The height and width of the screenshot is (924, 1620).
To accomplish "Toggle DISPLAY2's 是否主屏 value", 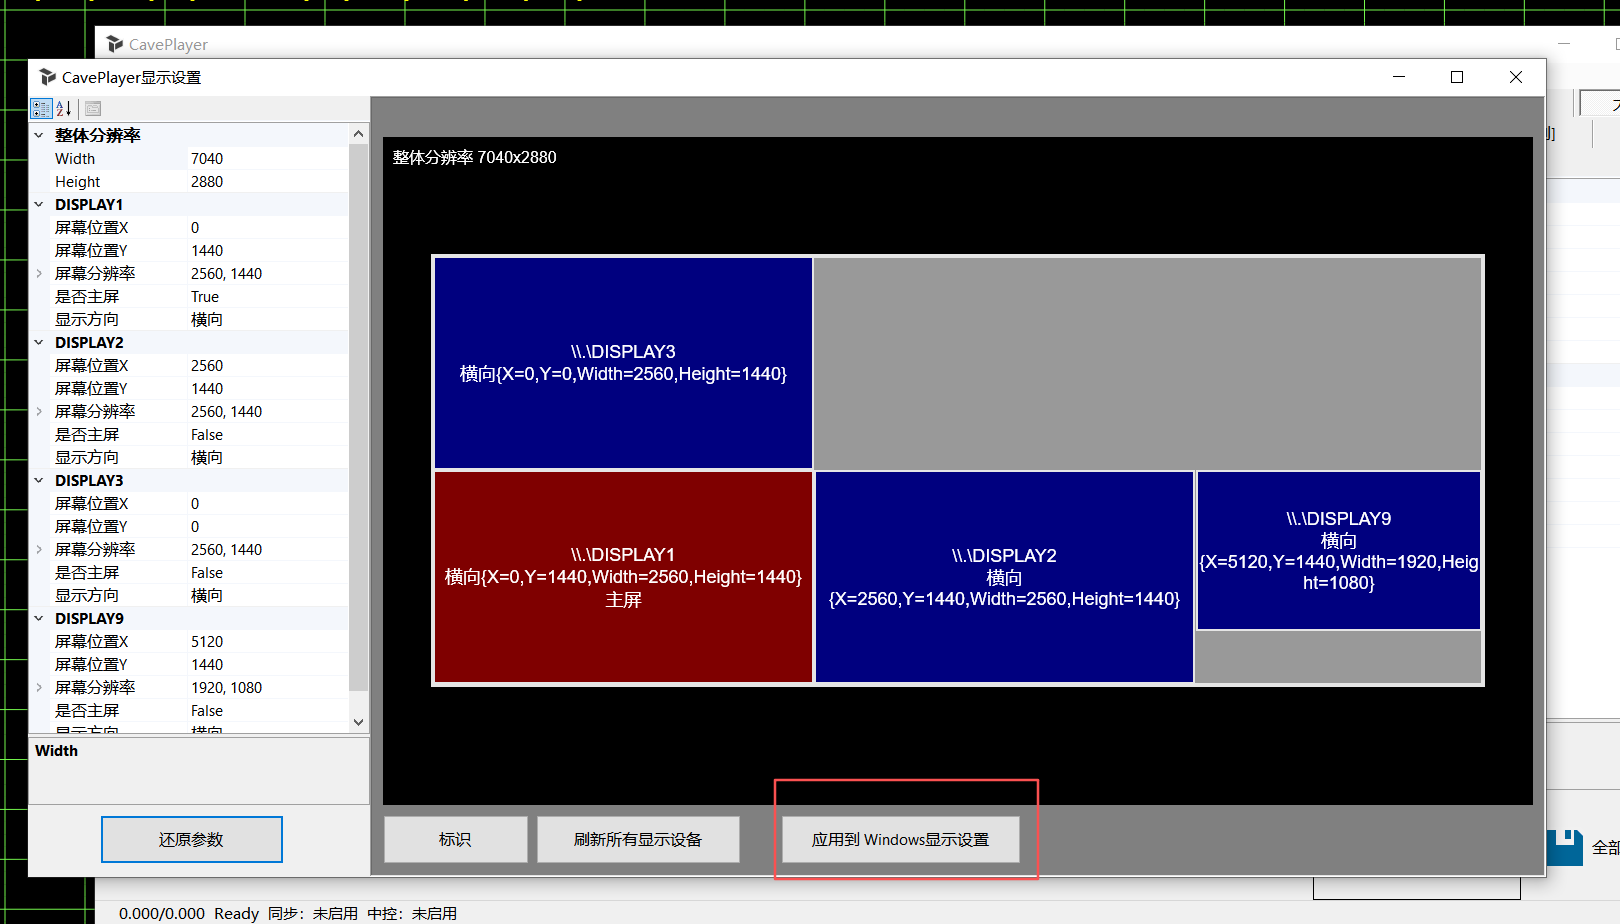I will [206, 434].
